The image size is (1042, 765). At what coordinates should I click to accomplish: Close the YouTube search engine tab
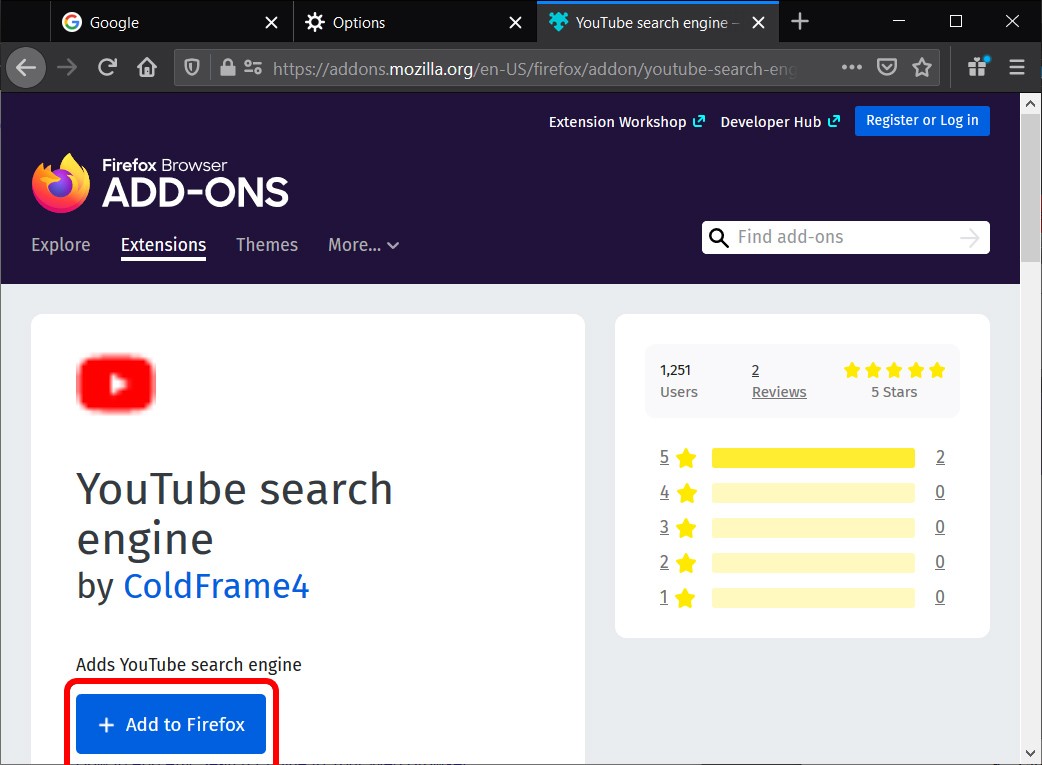point(758,23)
